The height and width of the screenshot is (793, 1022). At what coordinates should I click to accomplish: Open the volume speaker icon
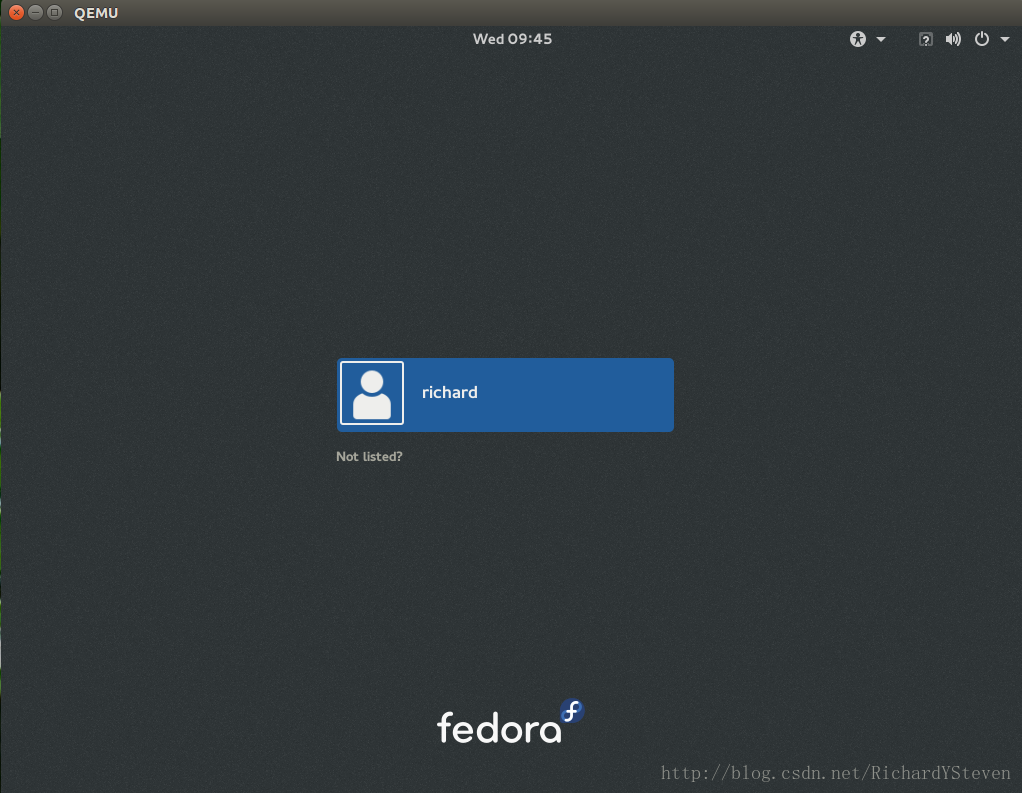[x=953, y=39]
